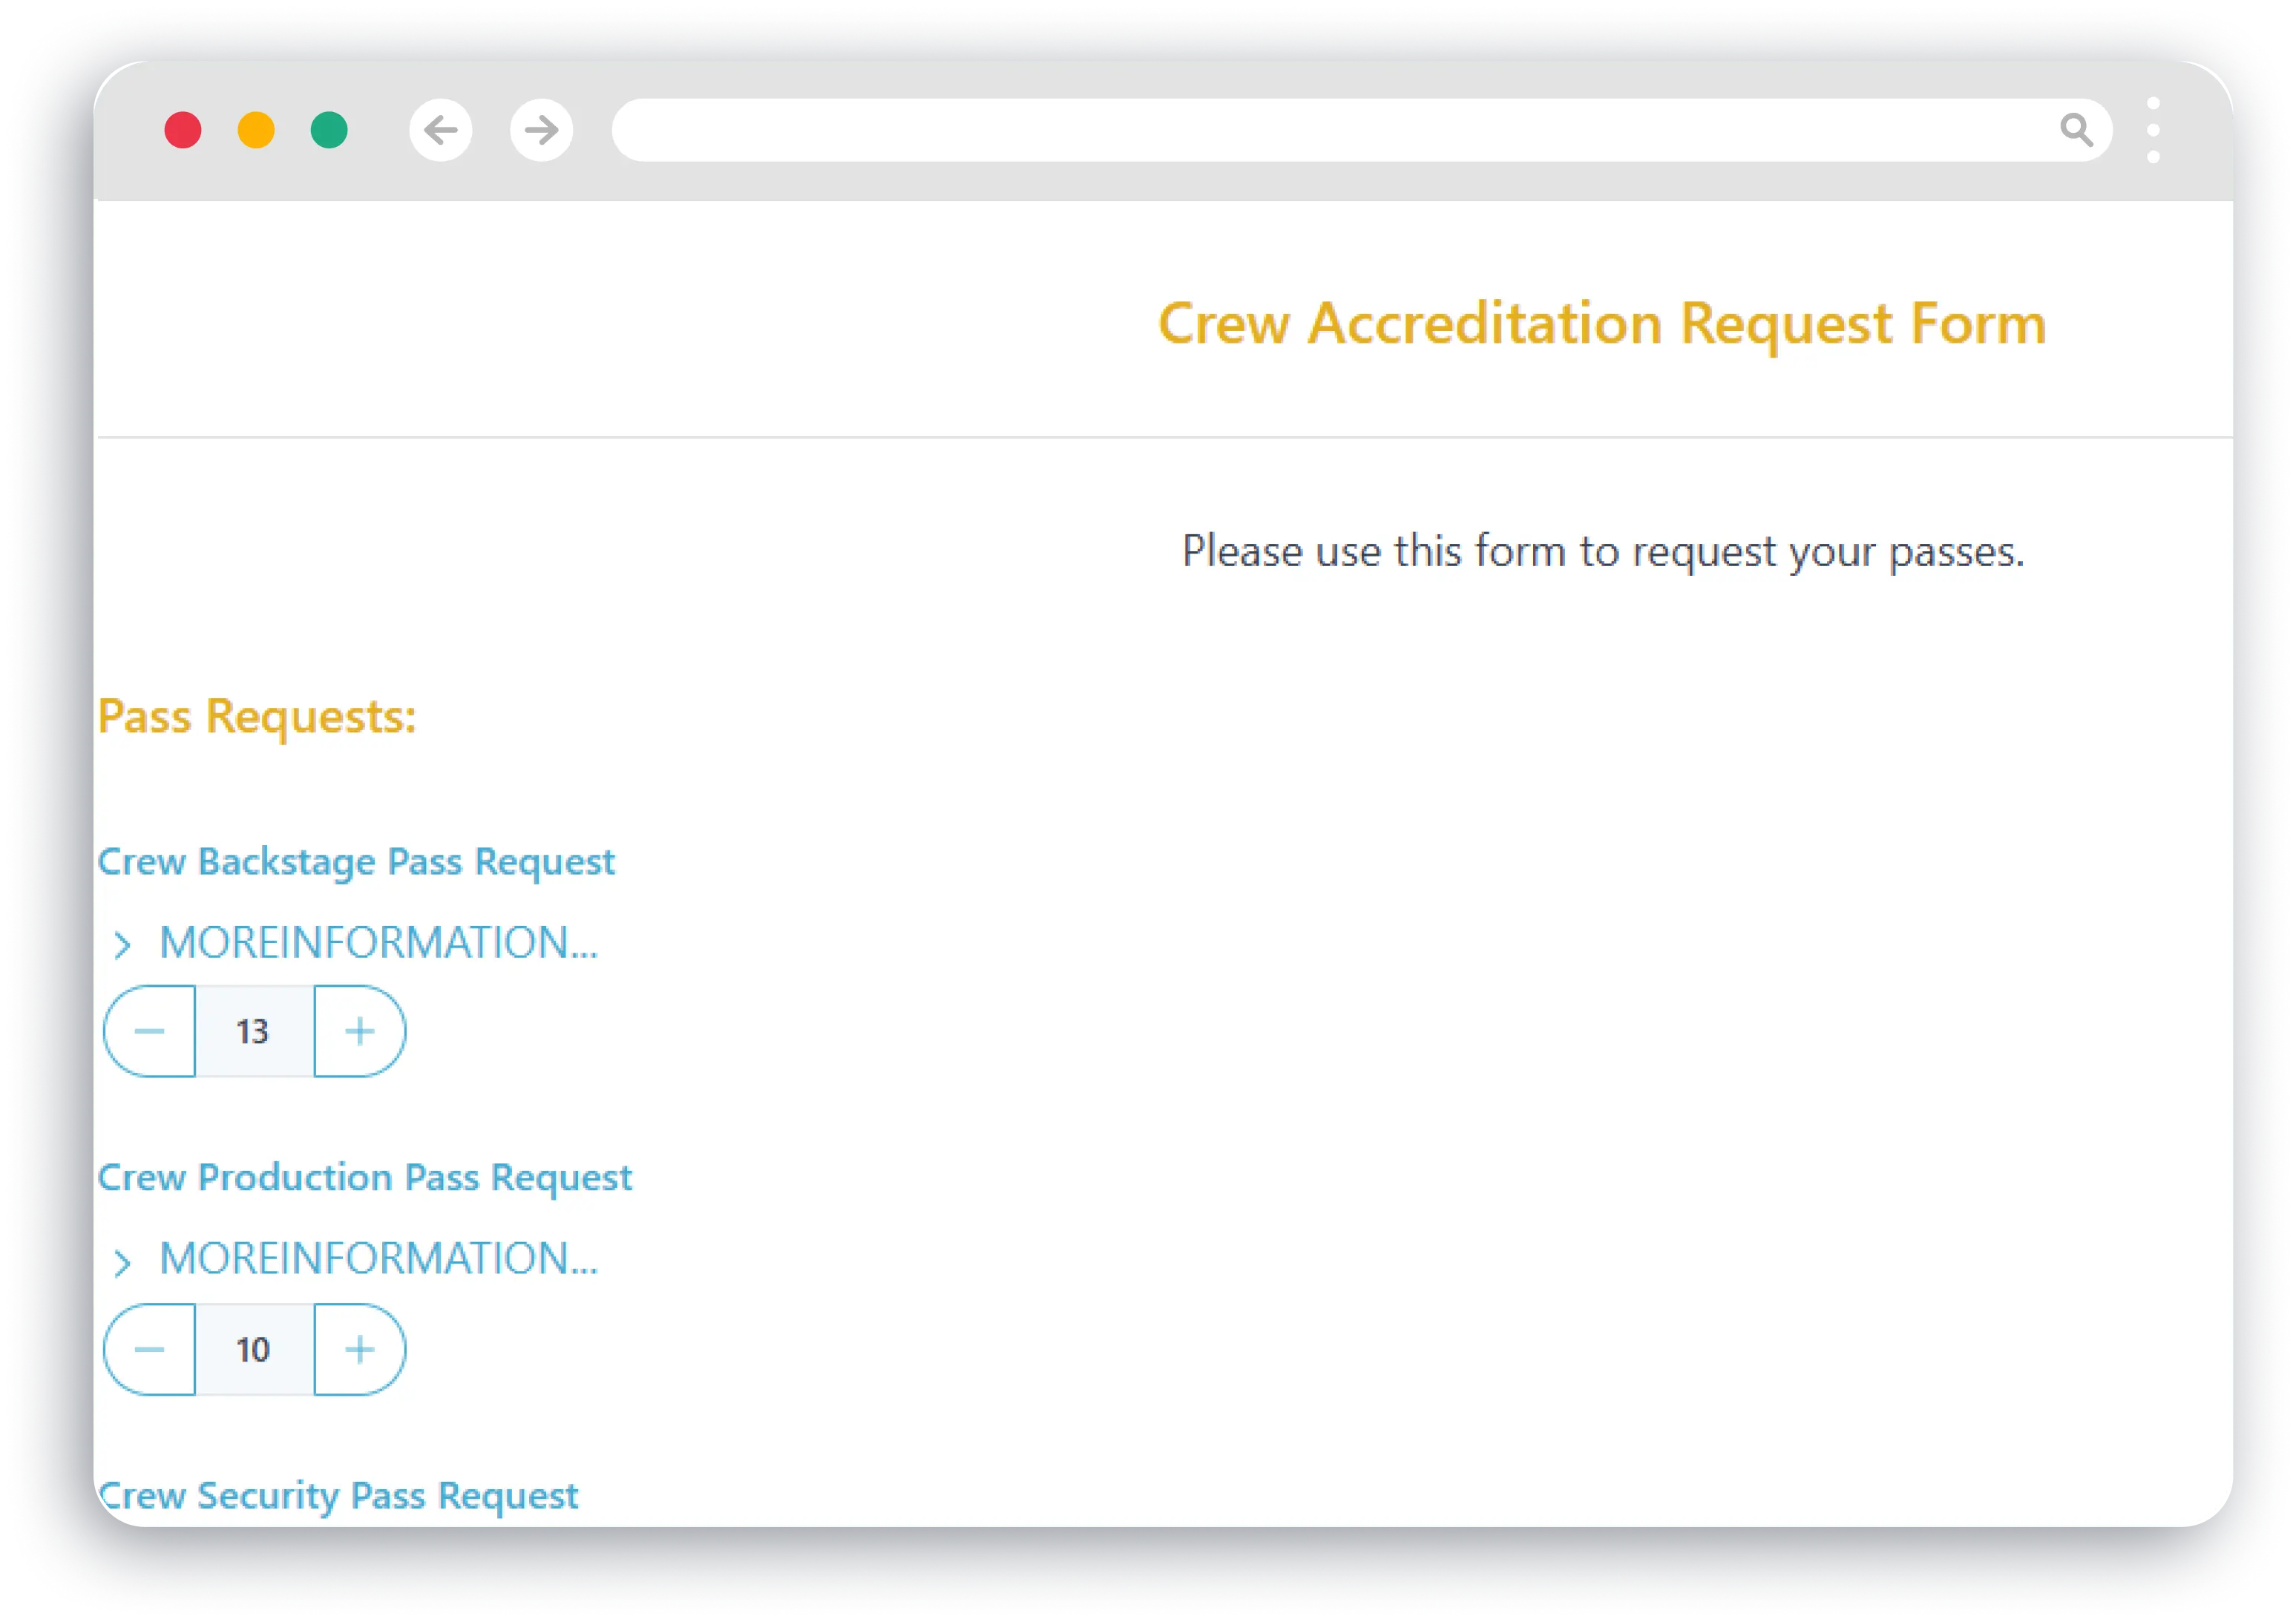Click the red window control circle
This screenshot has width=2296, height=1622.
pos(185,130)
